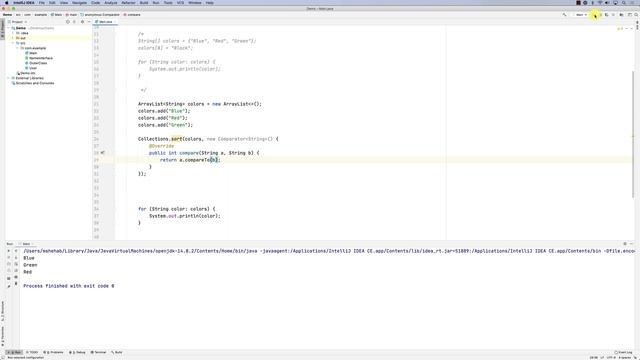Expand External Libraries node
The image size is (640, 360).
[x=9, y=78]
